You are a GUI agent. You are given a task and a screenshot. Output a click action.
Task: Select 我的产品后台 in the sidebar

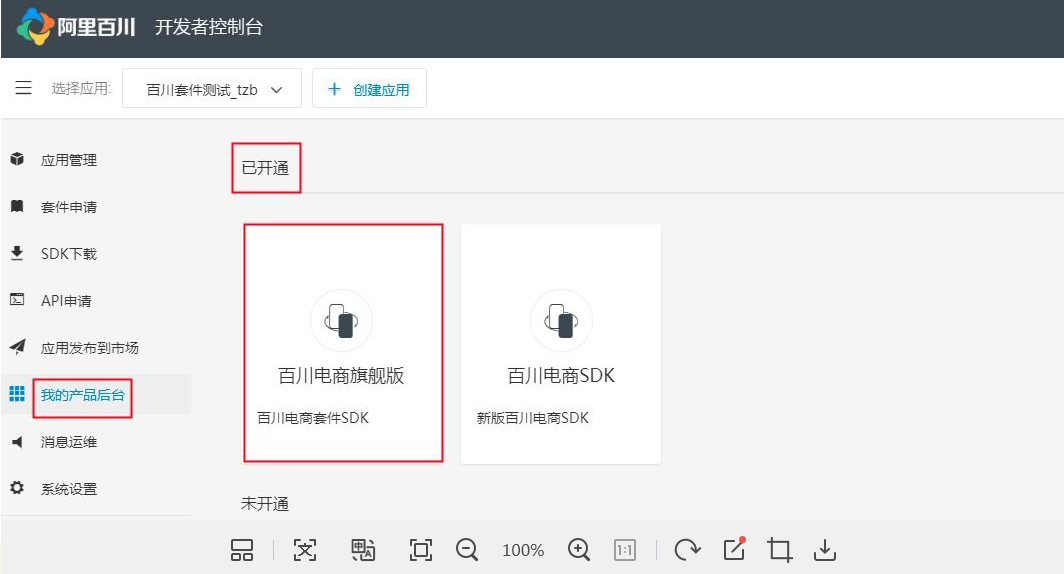82,395
